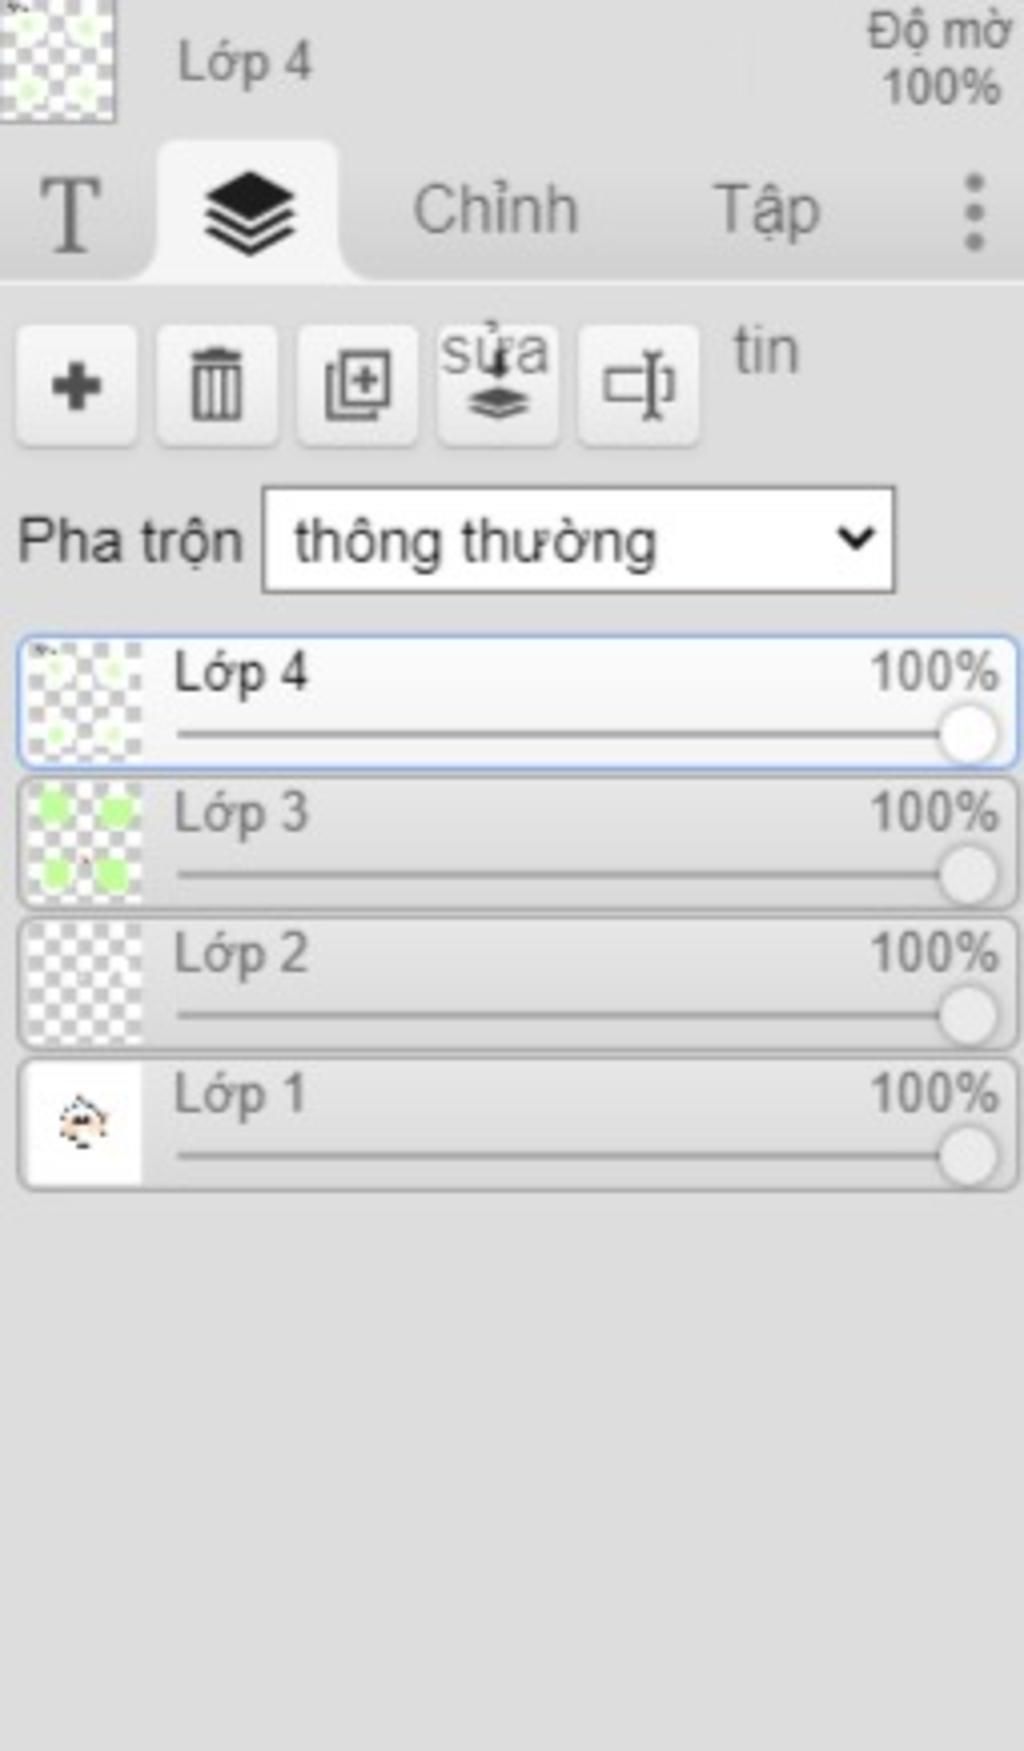Open the three-dot more options menu
Image resolution: width=1024 pixels, height=1751 pixels.
(x=975, y=212)
